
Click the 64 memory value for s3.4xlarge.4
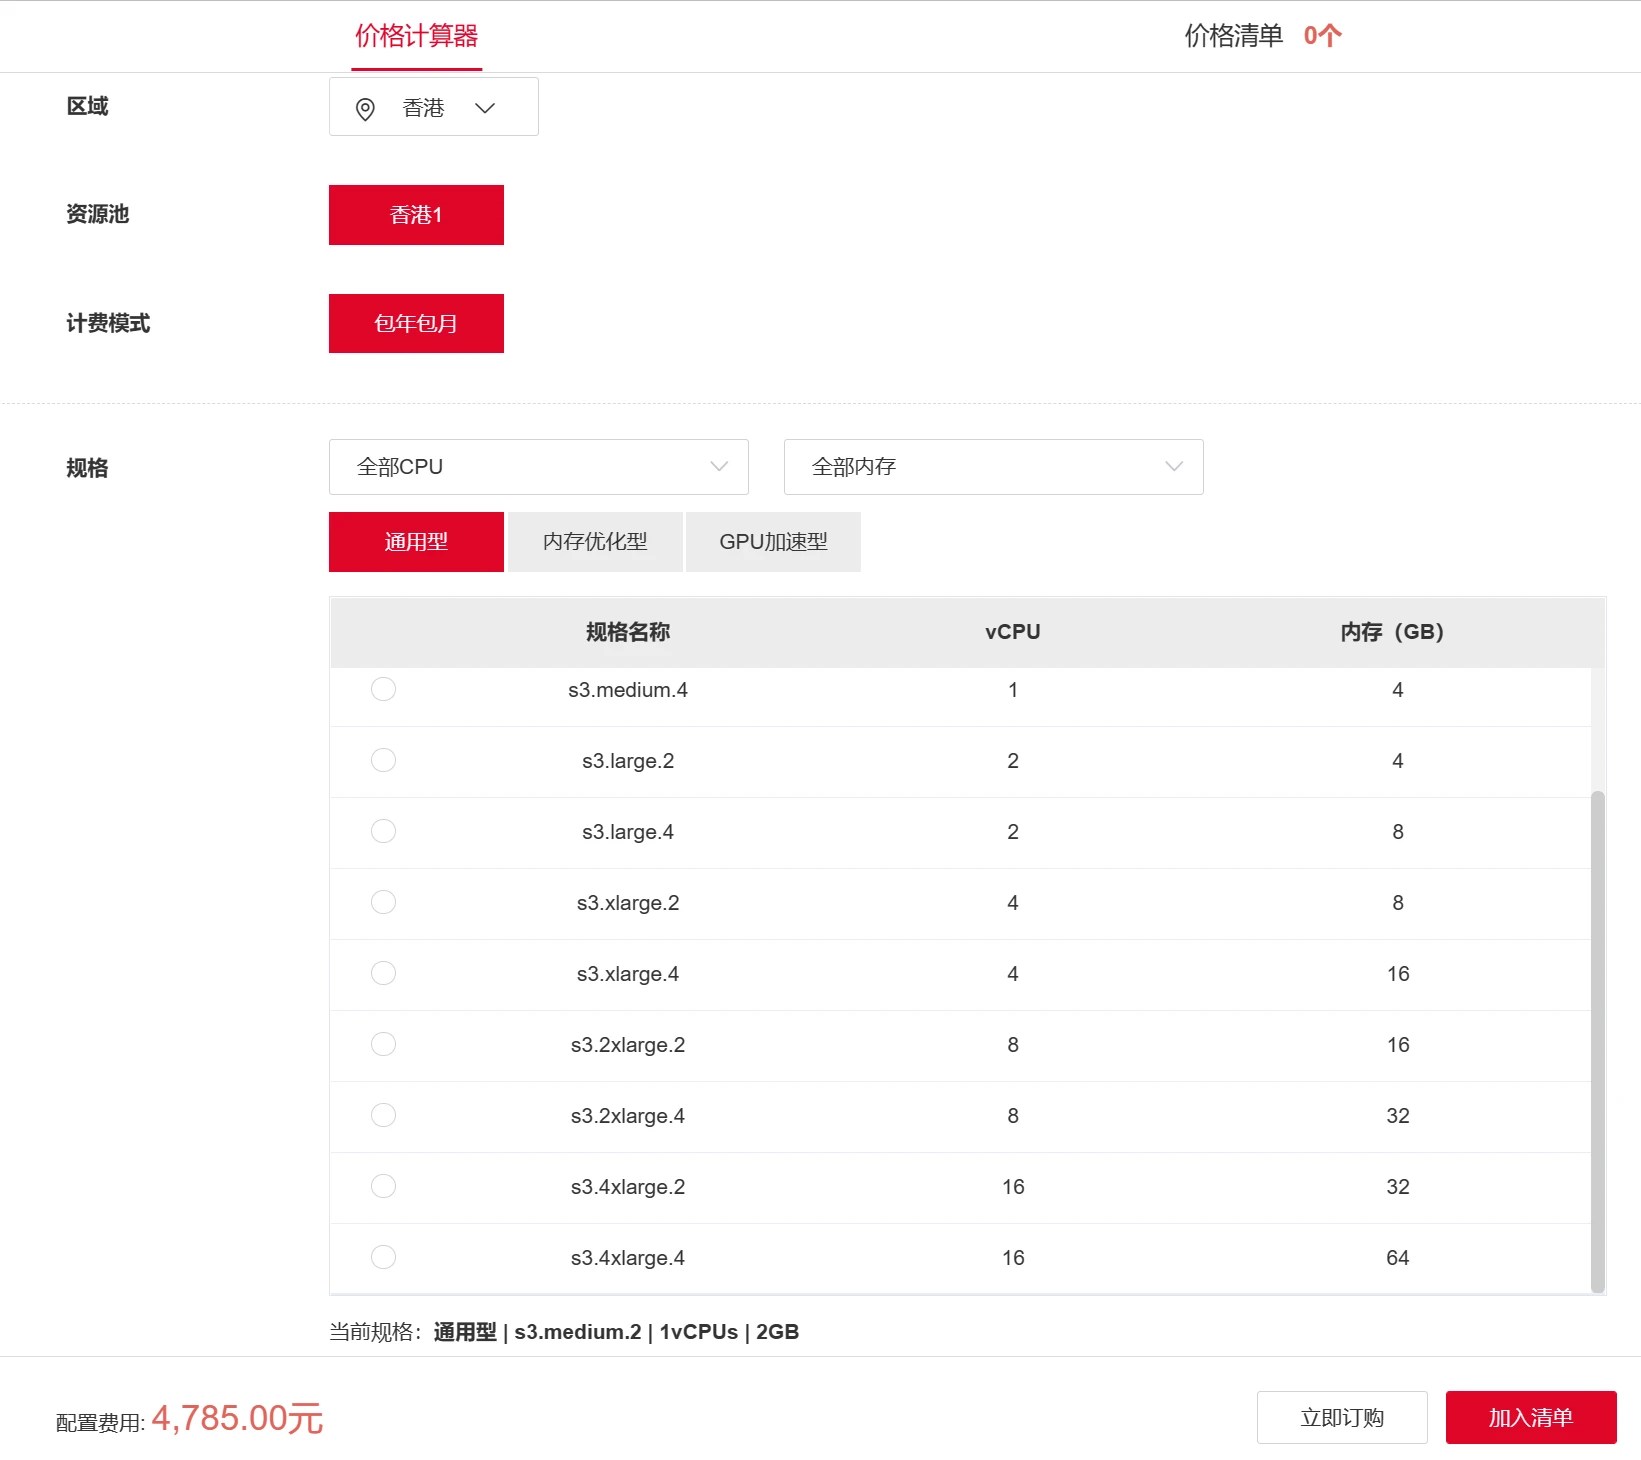tap(1398, 1258)
